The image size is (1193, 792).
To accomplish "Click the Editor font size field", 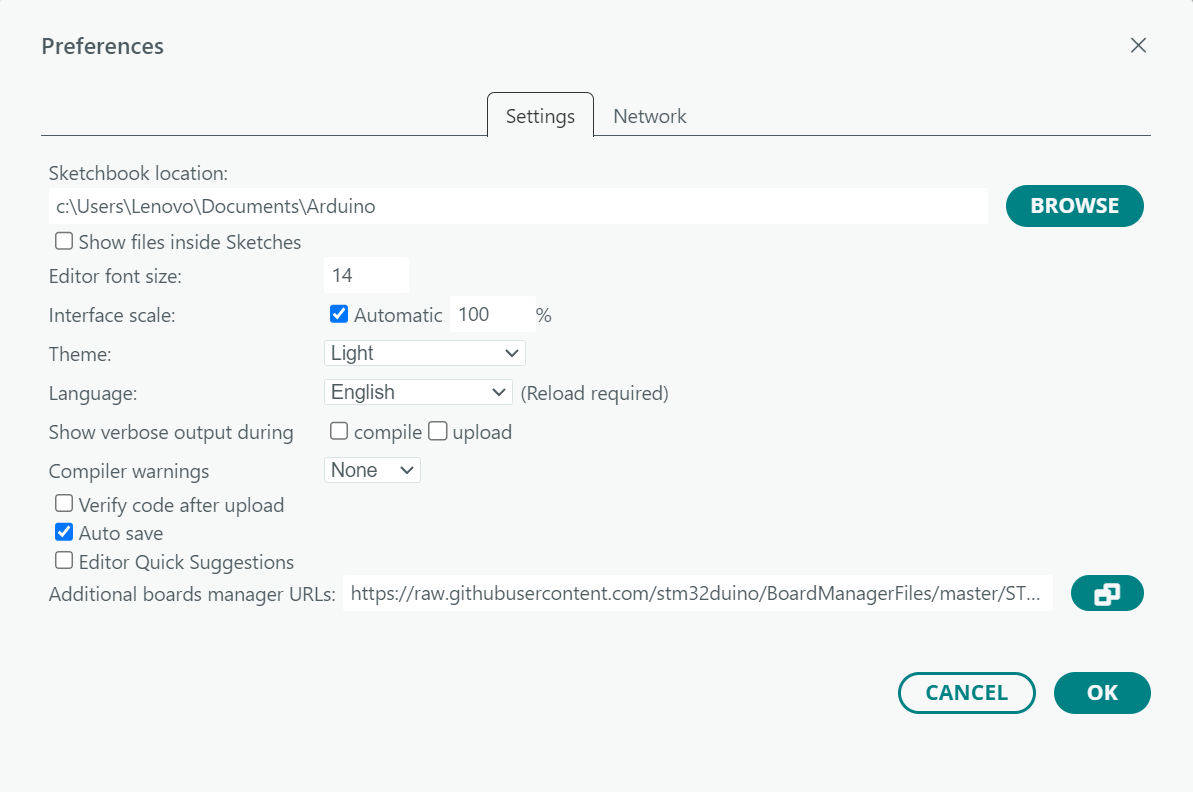I will (366, 275).
